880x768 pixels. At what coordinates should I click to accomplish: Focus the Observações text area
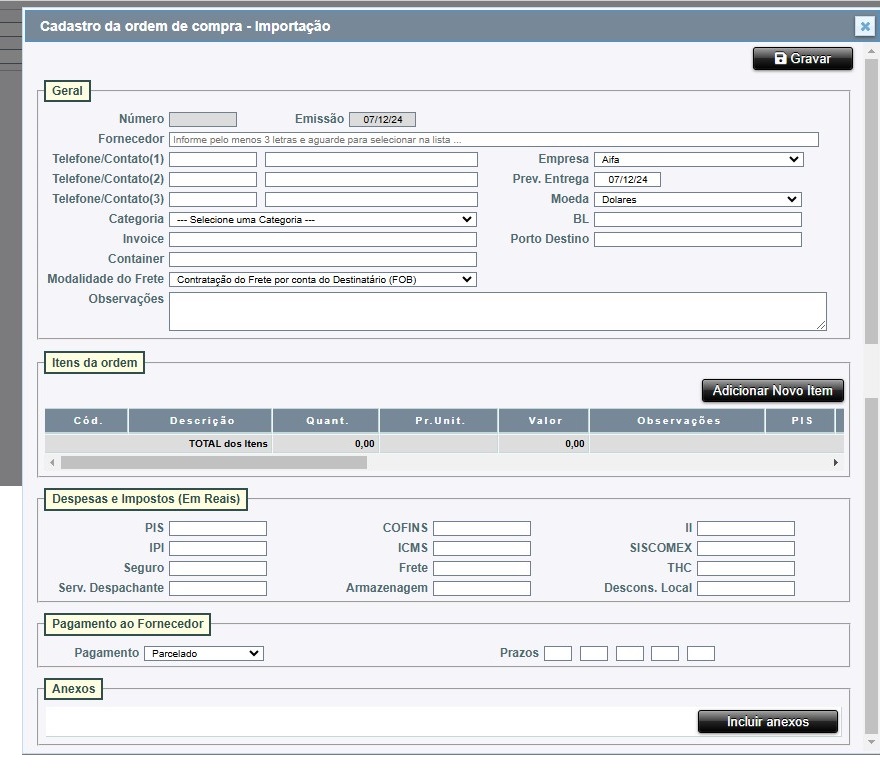point(497,311)
